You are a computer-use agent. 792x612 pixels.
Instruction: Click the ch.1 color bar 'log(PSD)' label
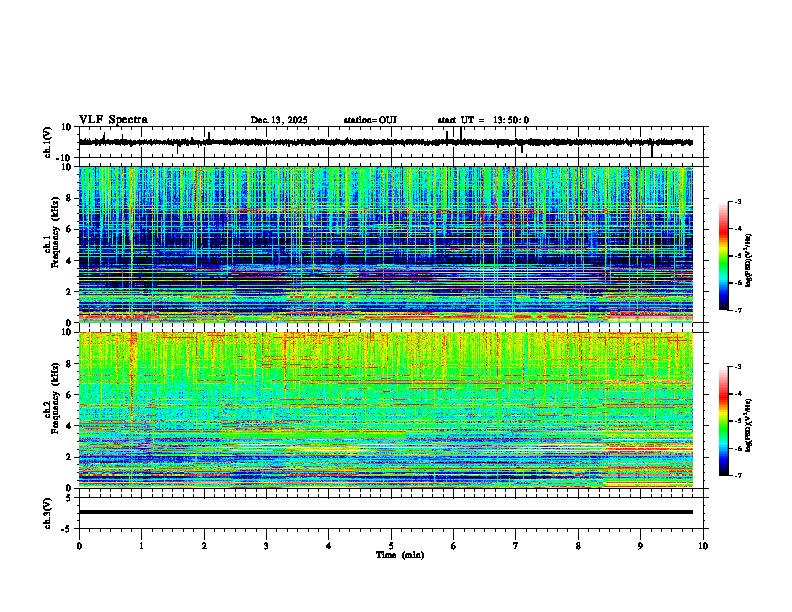point(749,261)
